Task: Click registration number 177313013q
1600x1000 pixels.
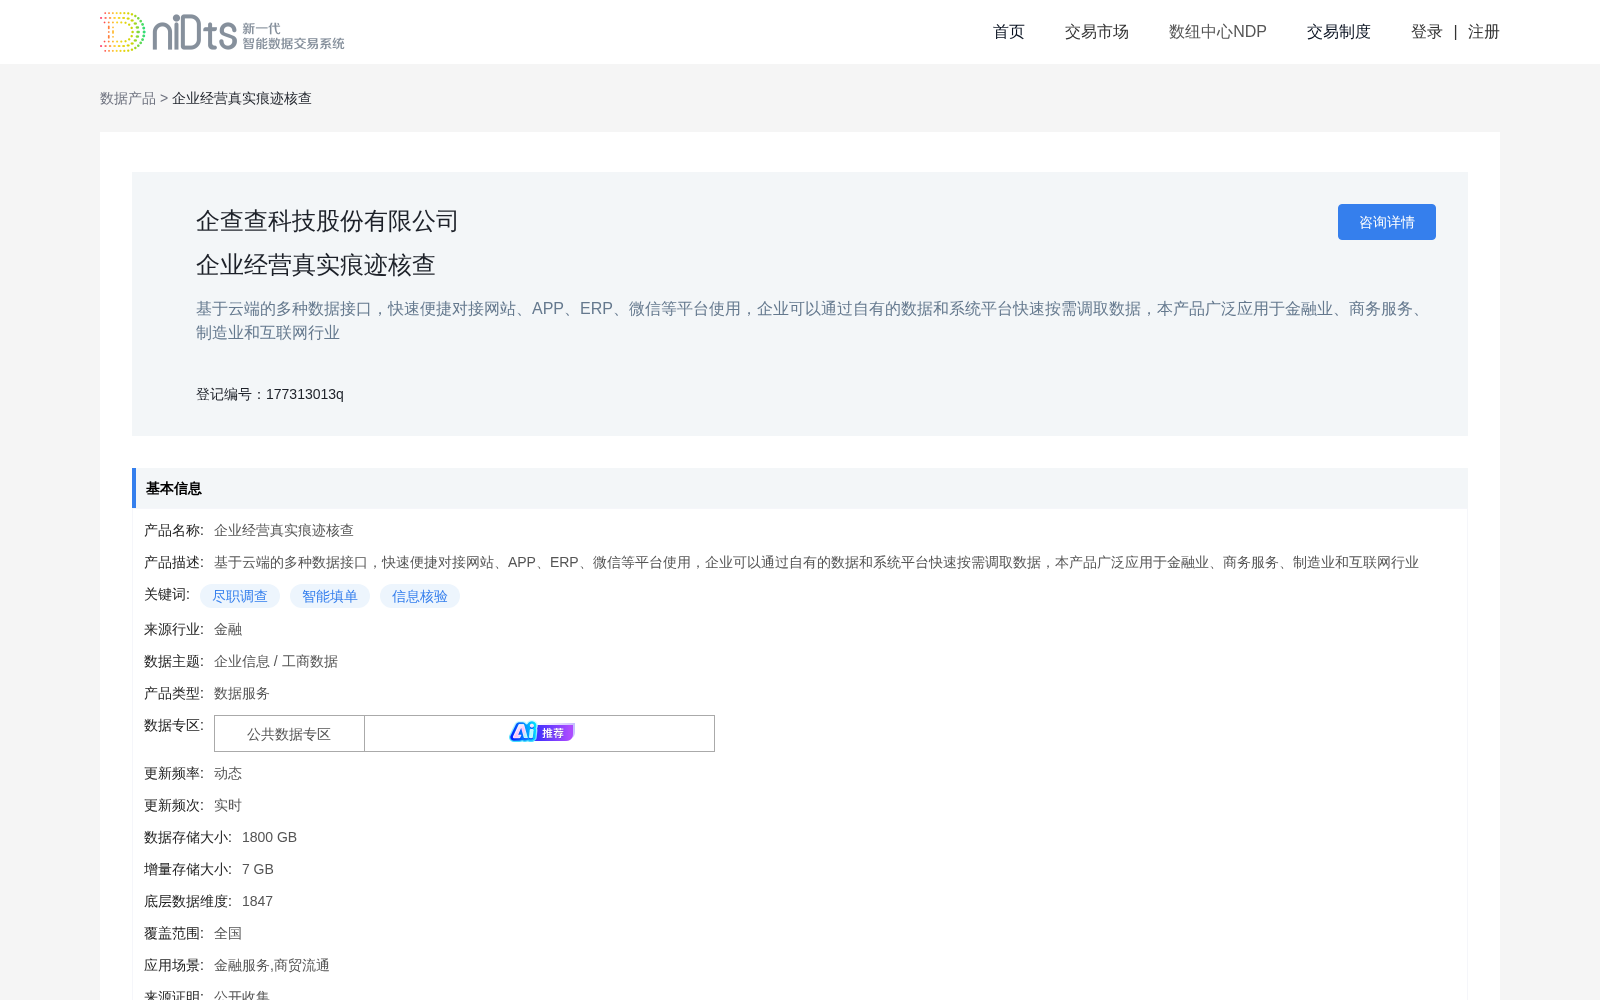Action: [x=304, y=394]
